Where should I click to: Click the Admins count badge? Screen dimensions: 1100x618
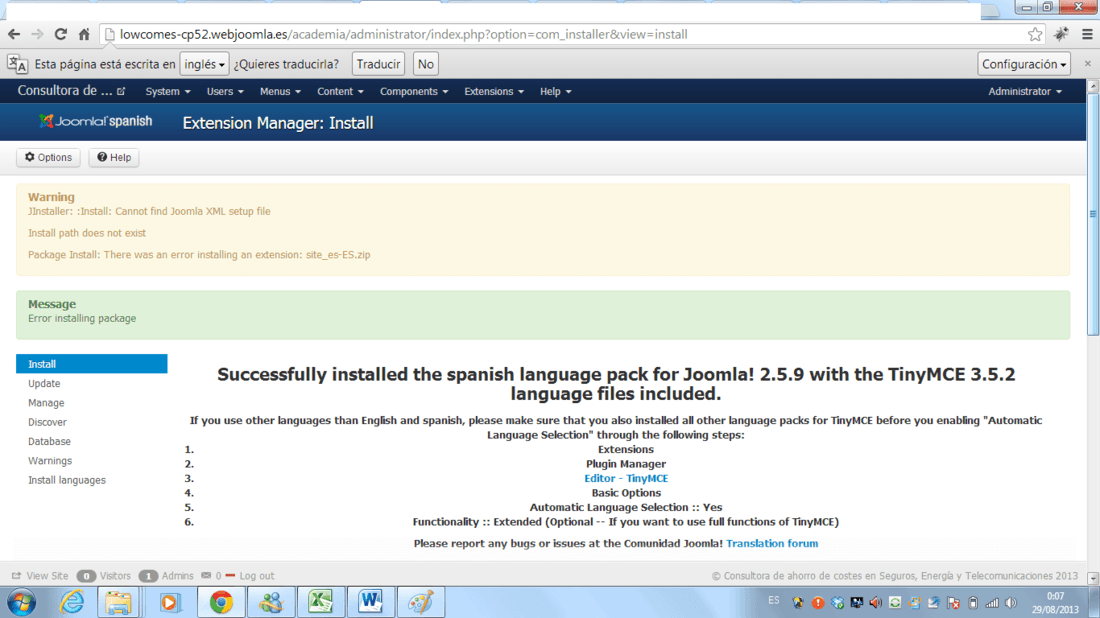(148, 576)
